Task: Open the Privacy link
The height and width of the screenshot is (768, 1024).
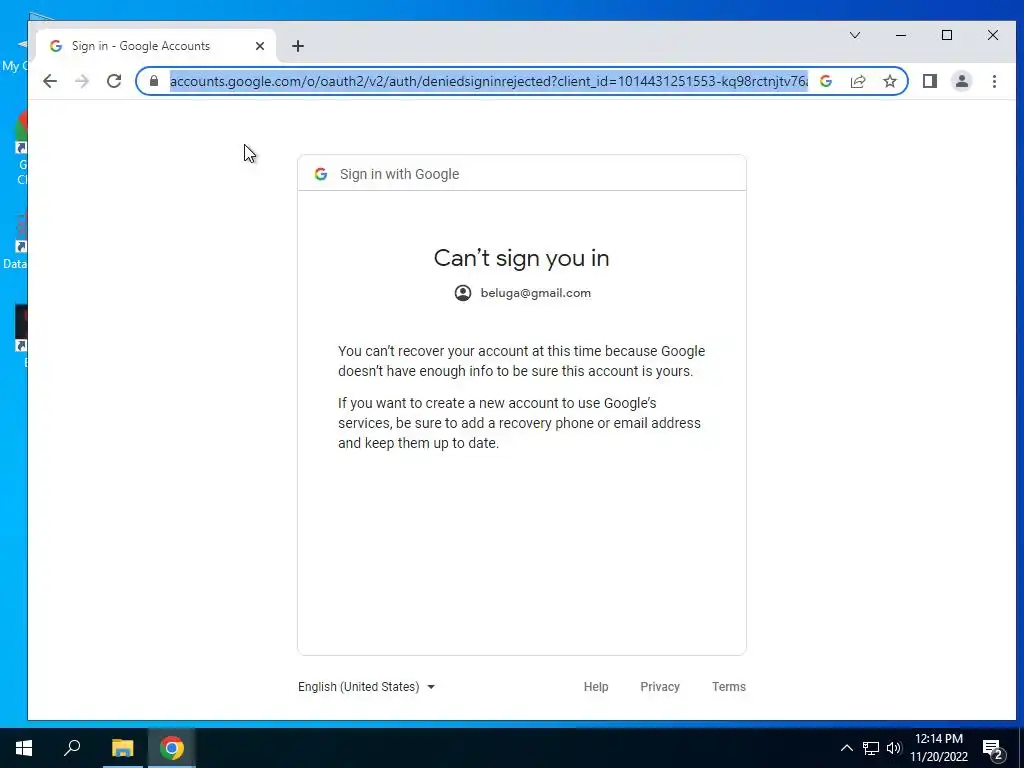Action: pos(660,686)
